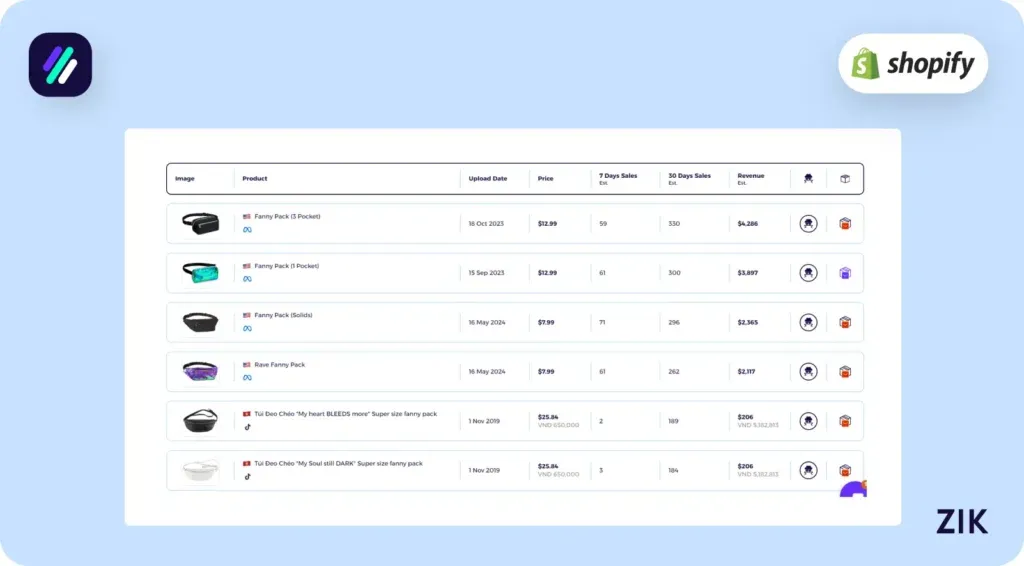Click the Meta icon under Rave Fanny Pack

click(x=247, y=378)
